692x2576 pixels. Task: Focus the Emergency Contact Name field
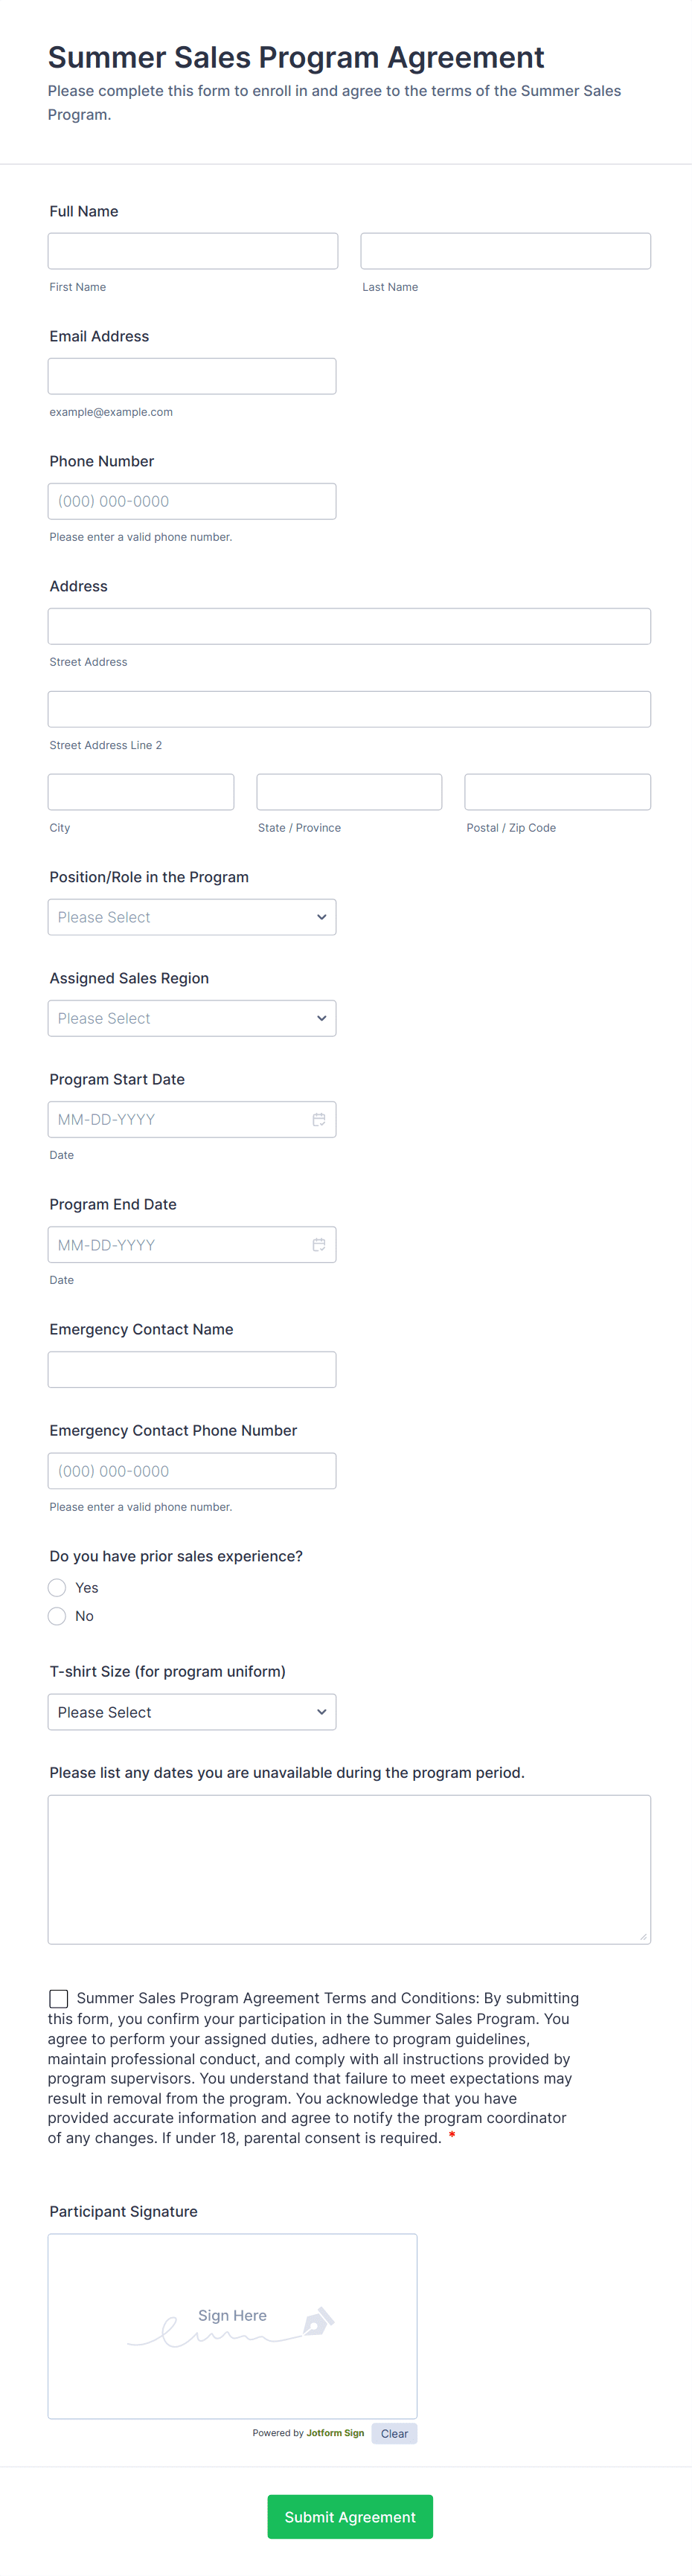(192, 1369)
